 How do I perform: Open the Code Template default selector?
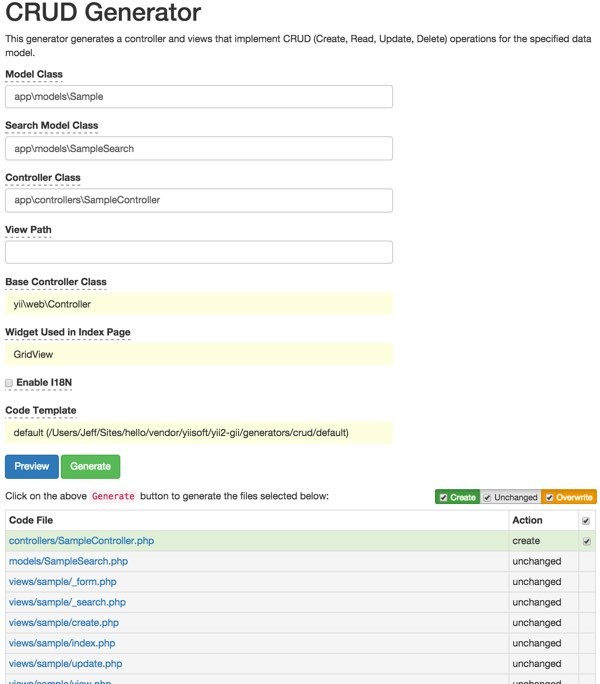[199, 433]
